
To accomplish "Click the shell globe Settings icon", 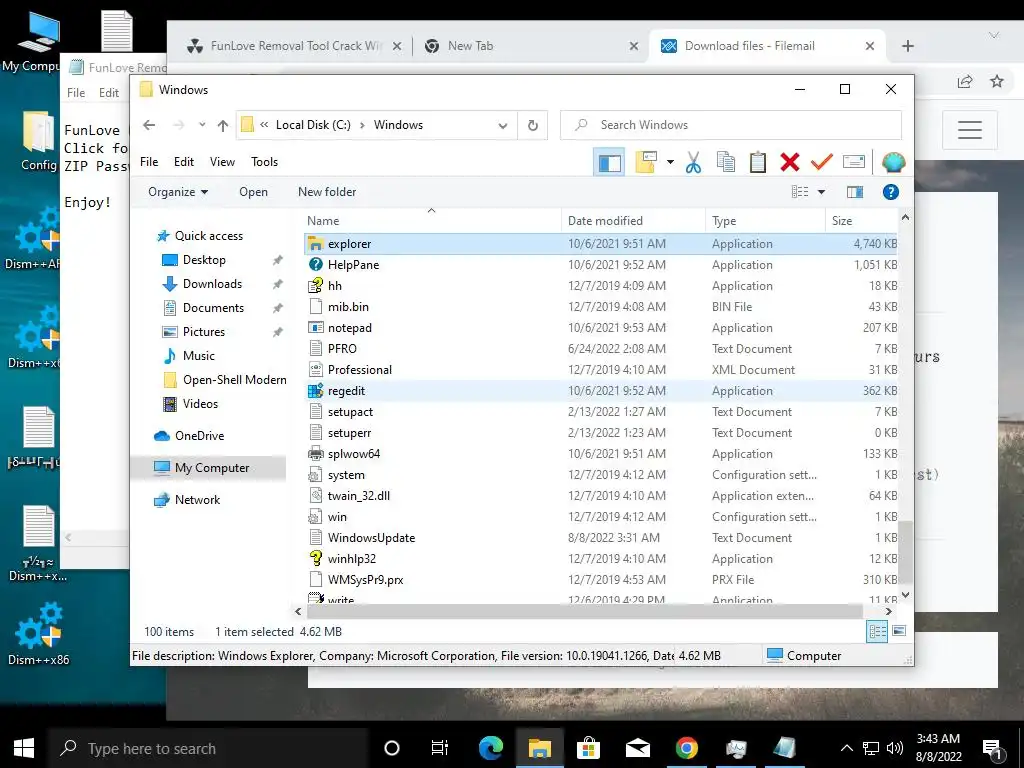I will coord(893,162).
